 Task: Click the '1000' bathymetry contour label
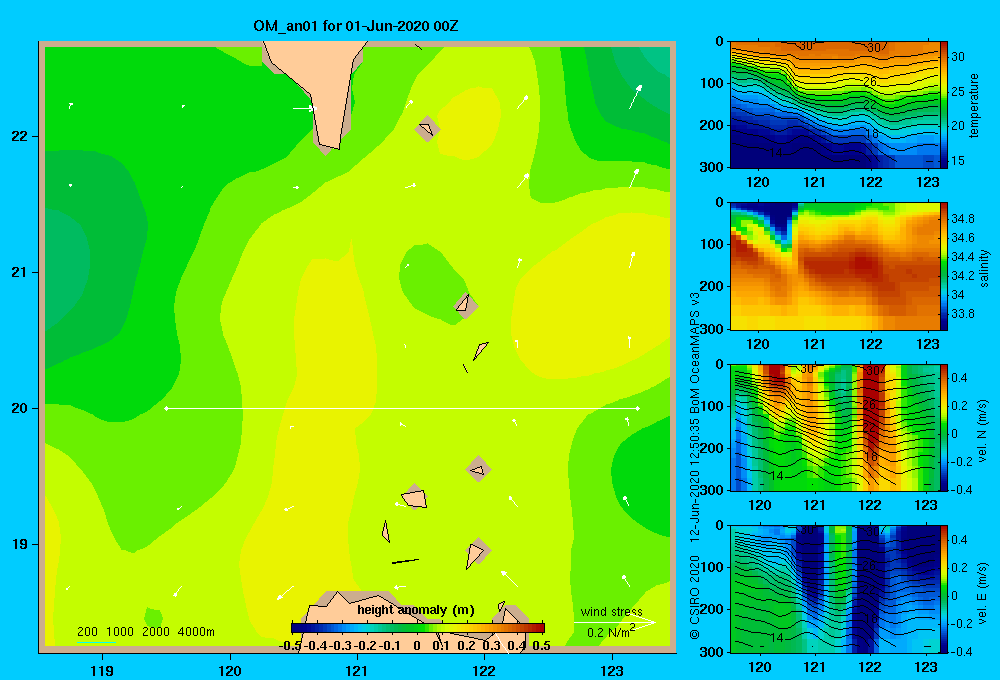(120, 632)
